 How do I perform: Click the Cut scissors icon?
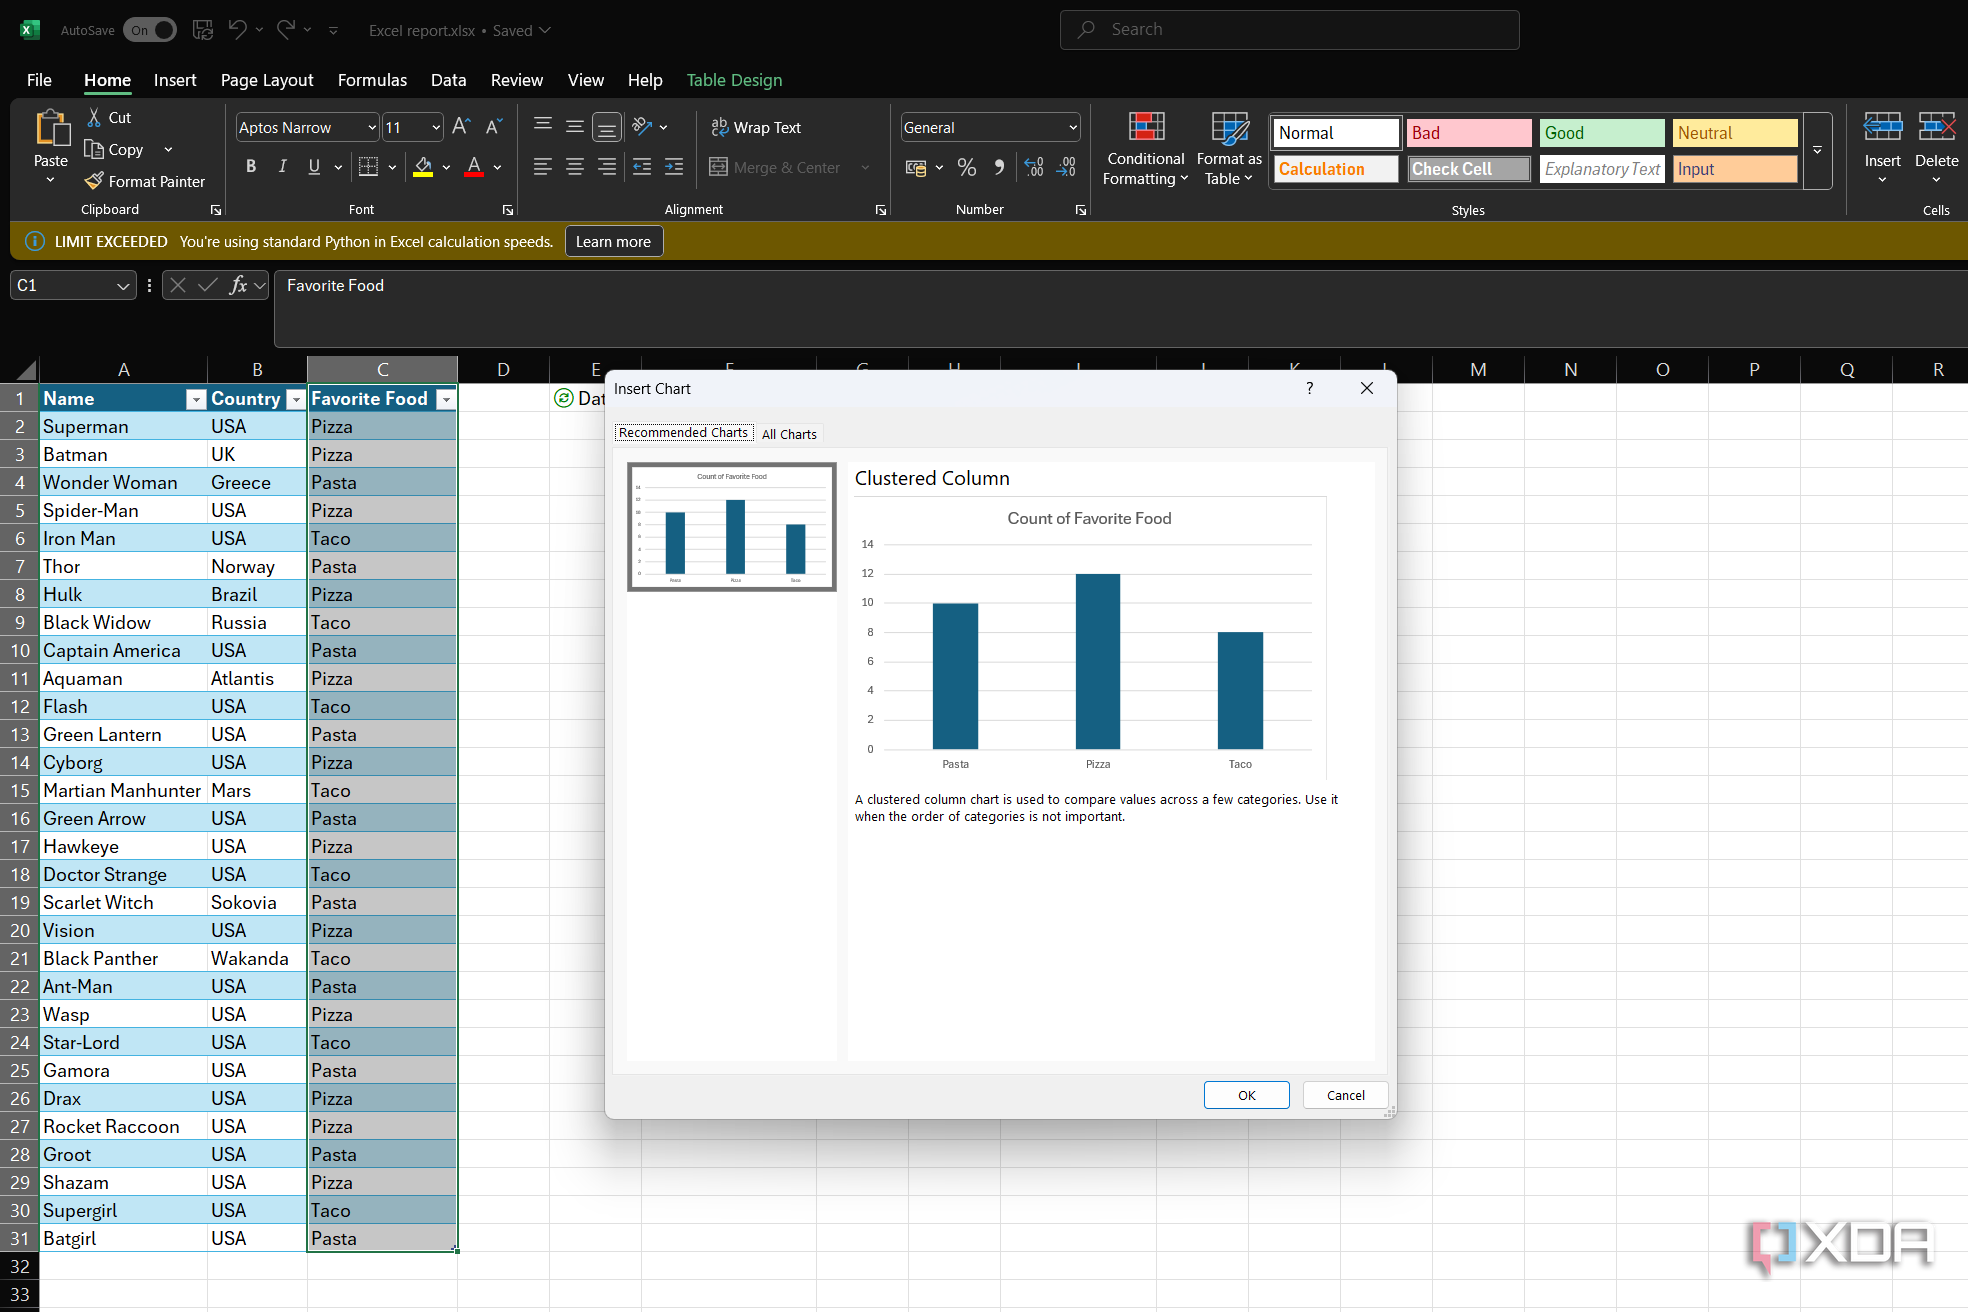coord(94,117)
